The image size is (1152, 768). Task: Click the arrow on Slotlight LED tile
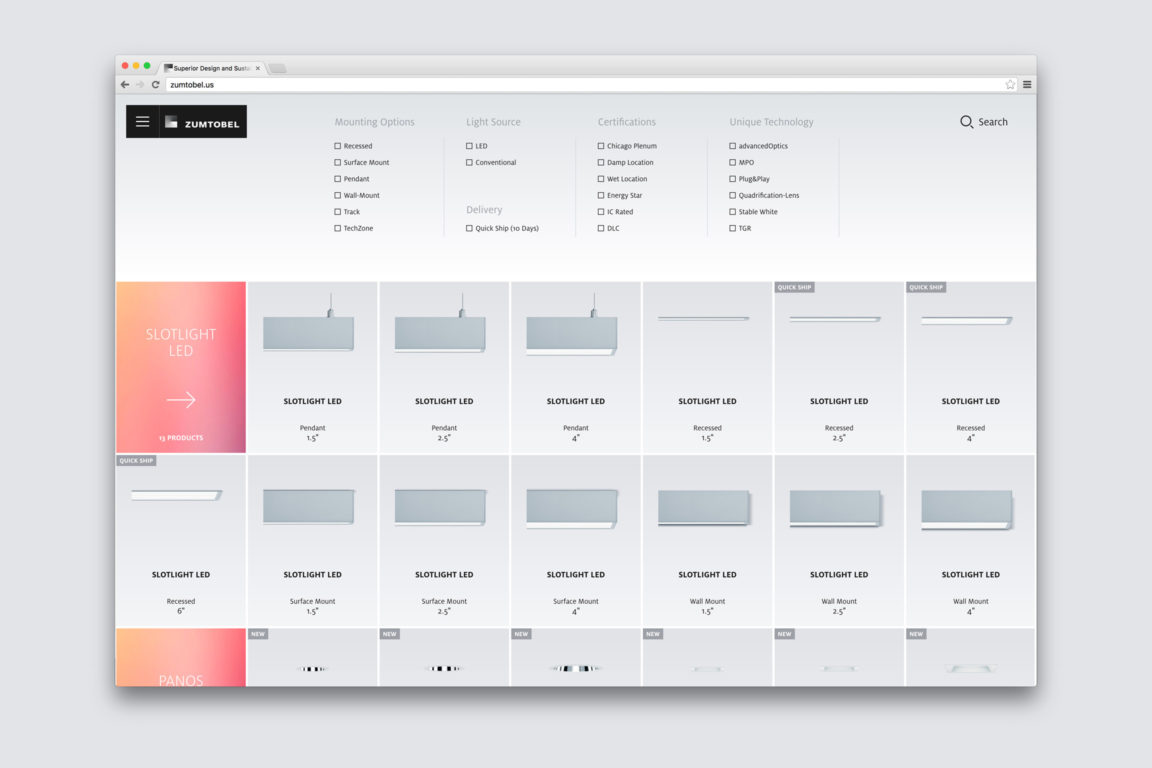(181, 400)
